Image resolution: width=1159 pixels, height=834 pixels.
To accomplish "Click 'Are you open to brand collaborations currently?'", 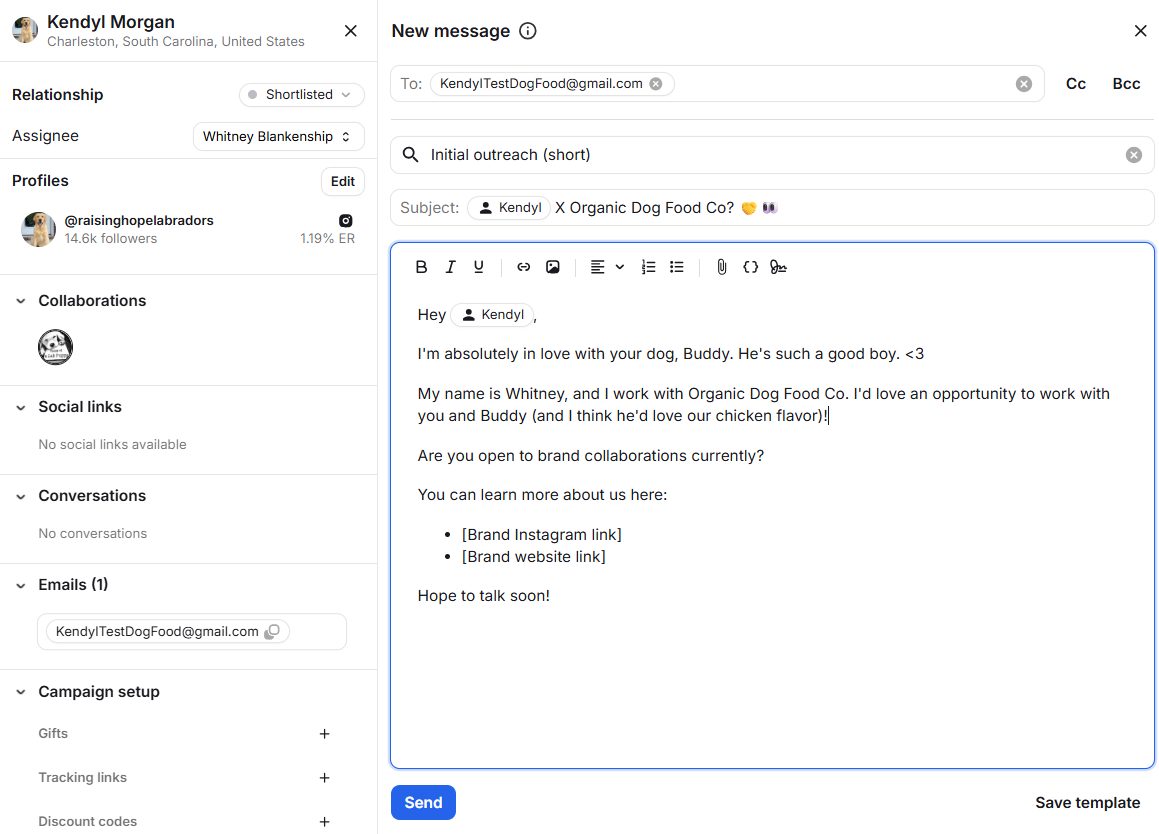I will (x=591, y=455).
